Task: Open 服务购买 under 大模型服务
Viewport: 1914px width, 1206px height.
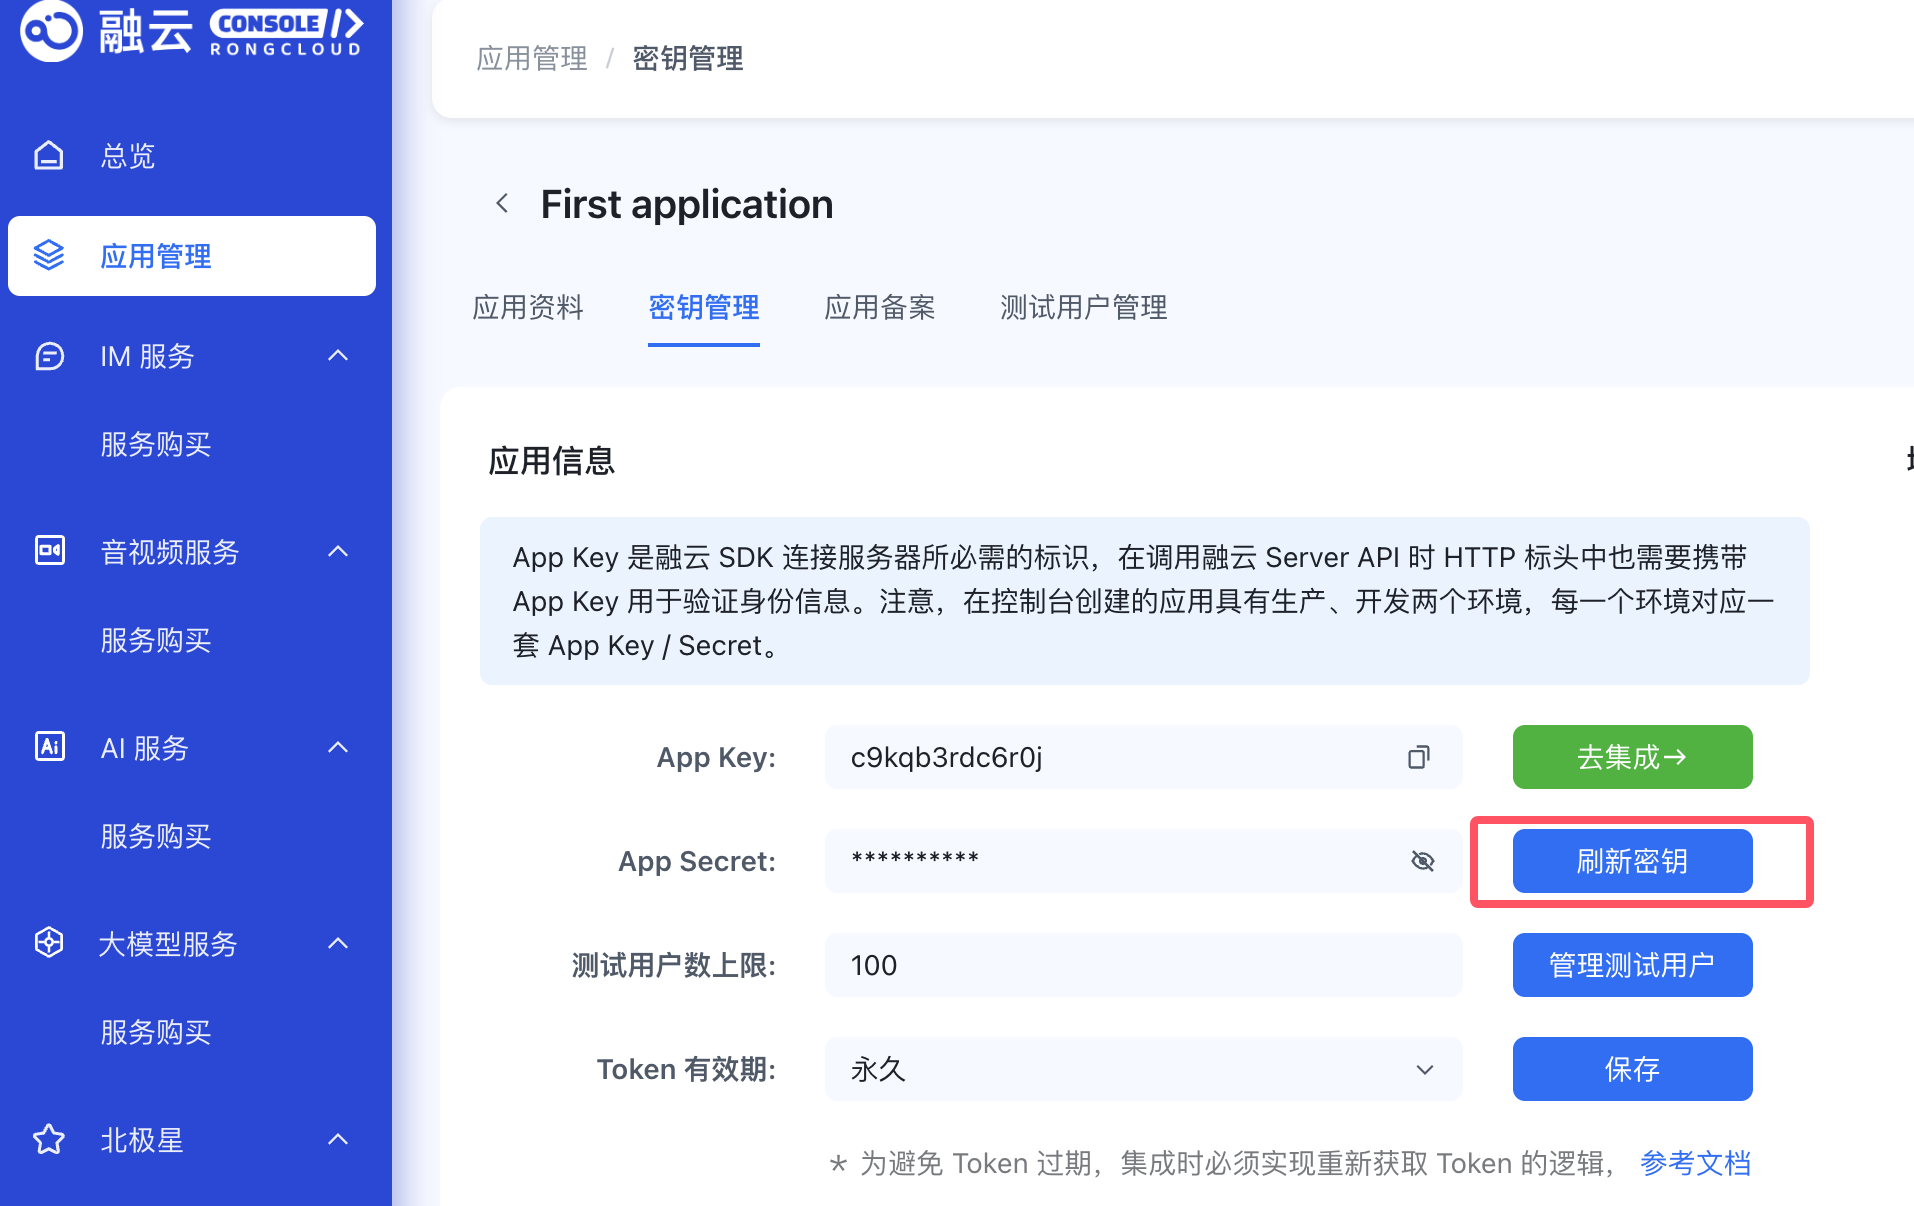Action: click(x=156, y=1032)
